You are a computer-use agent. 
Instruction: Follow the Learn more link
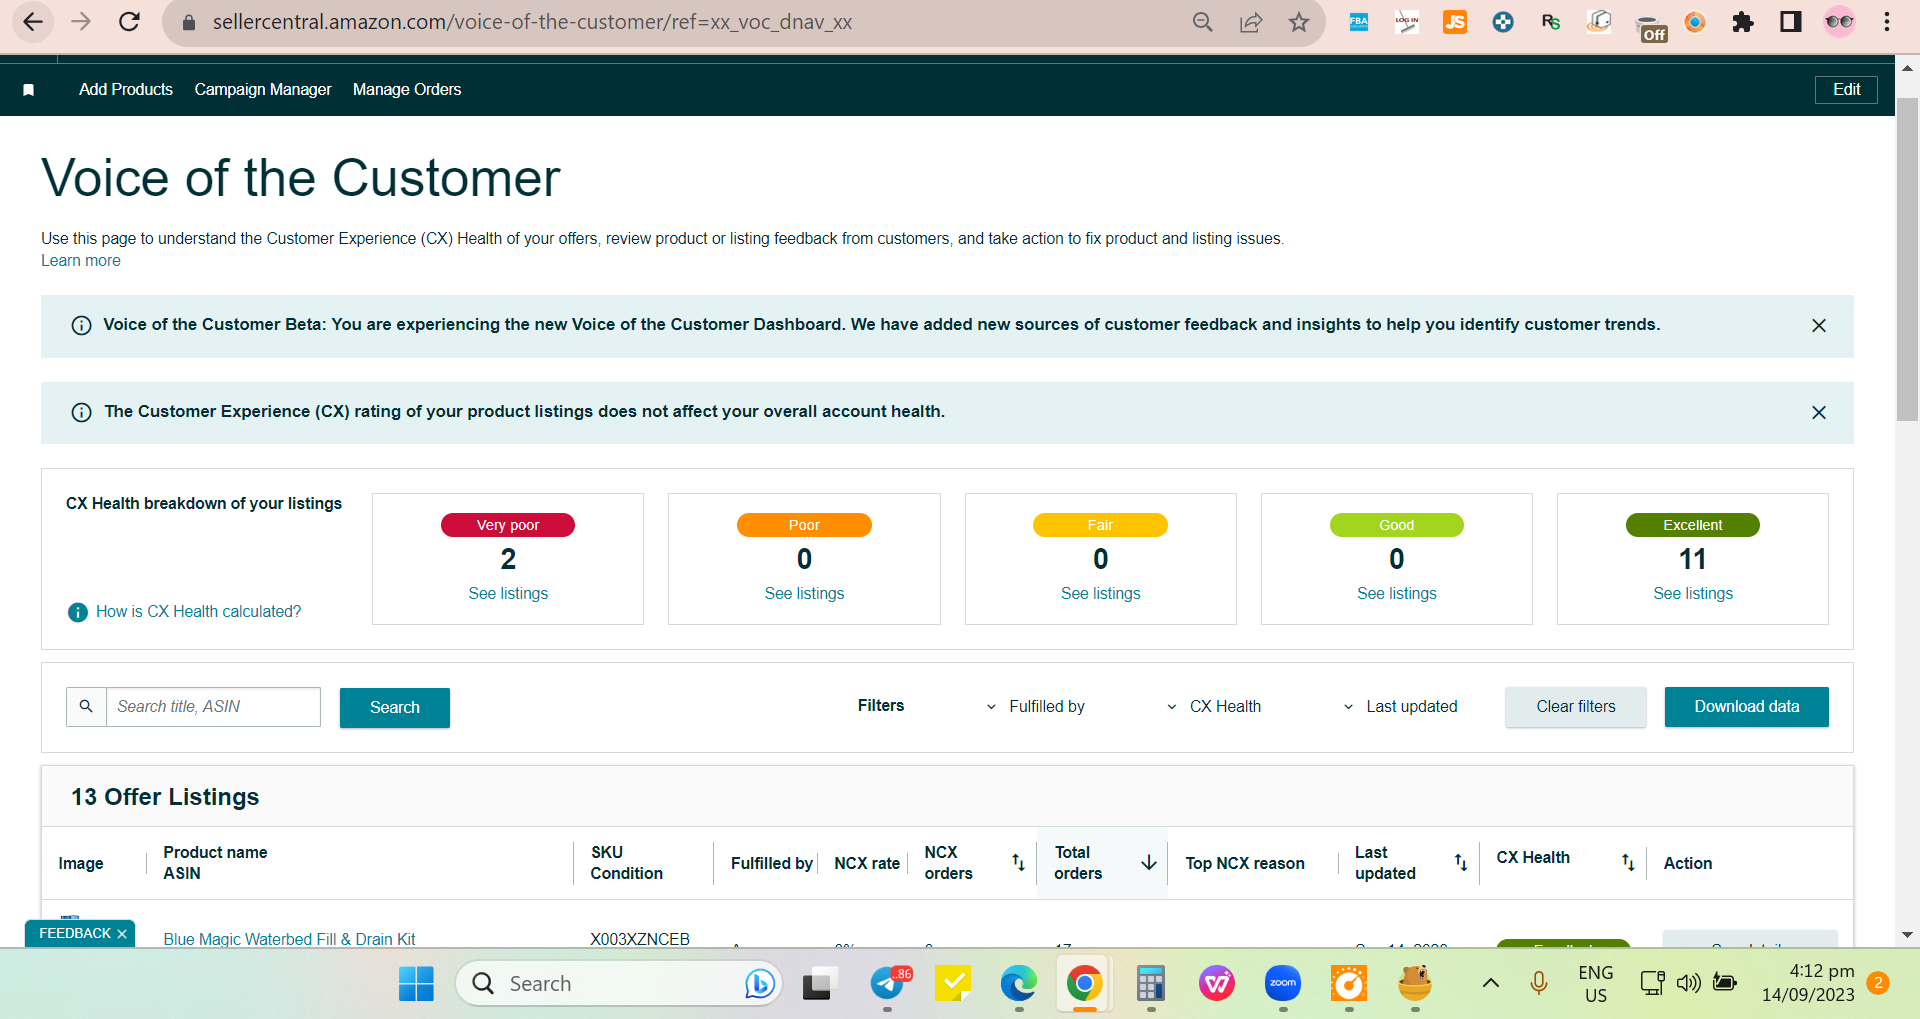(x=81, y=260)
